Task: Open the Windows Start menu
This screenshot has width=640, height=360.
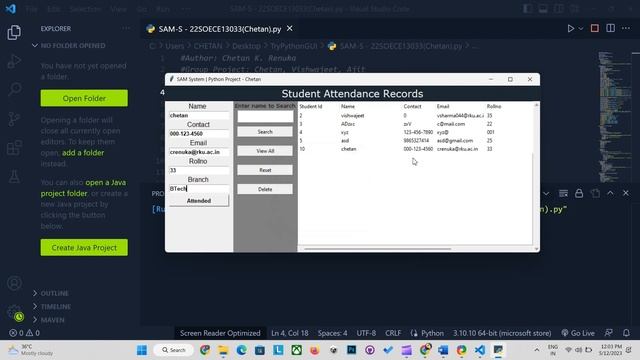Action: (x=142, y=350)
